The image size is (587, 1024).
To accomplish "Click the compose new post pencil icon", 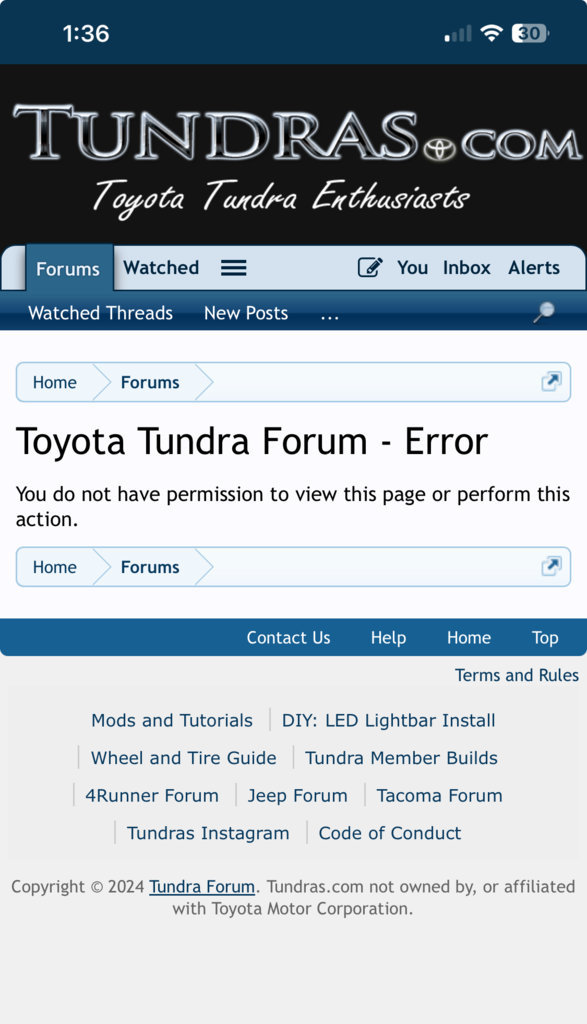I will (370, 267).
